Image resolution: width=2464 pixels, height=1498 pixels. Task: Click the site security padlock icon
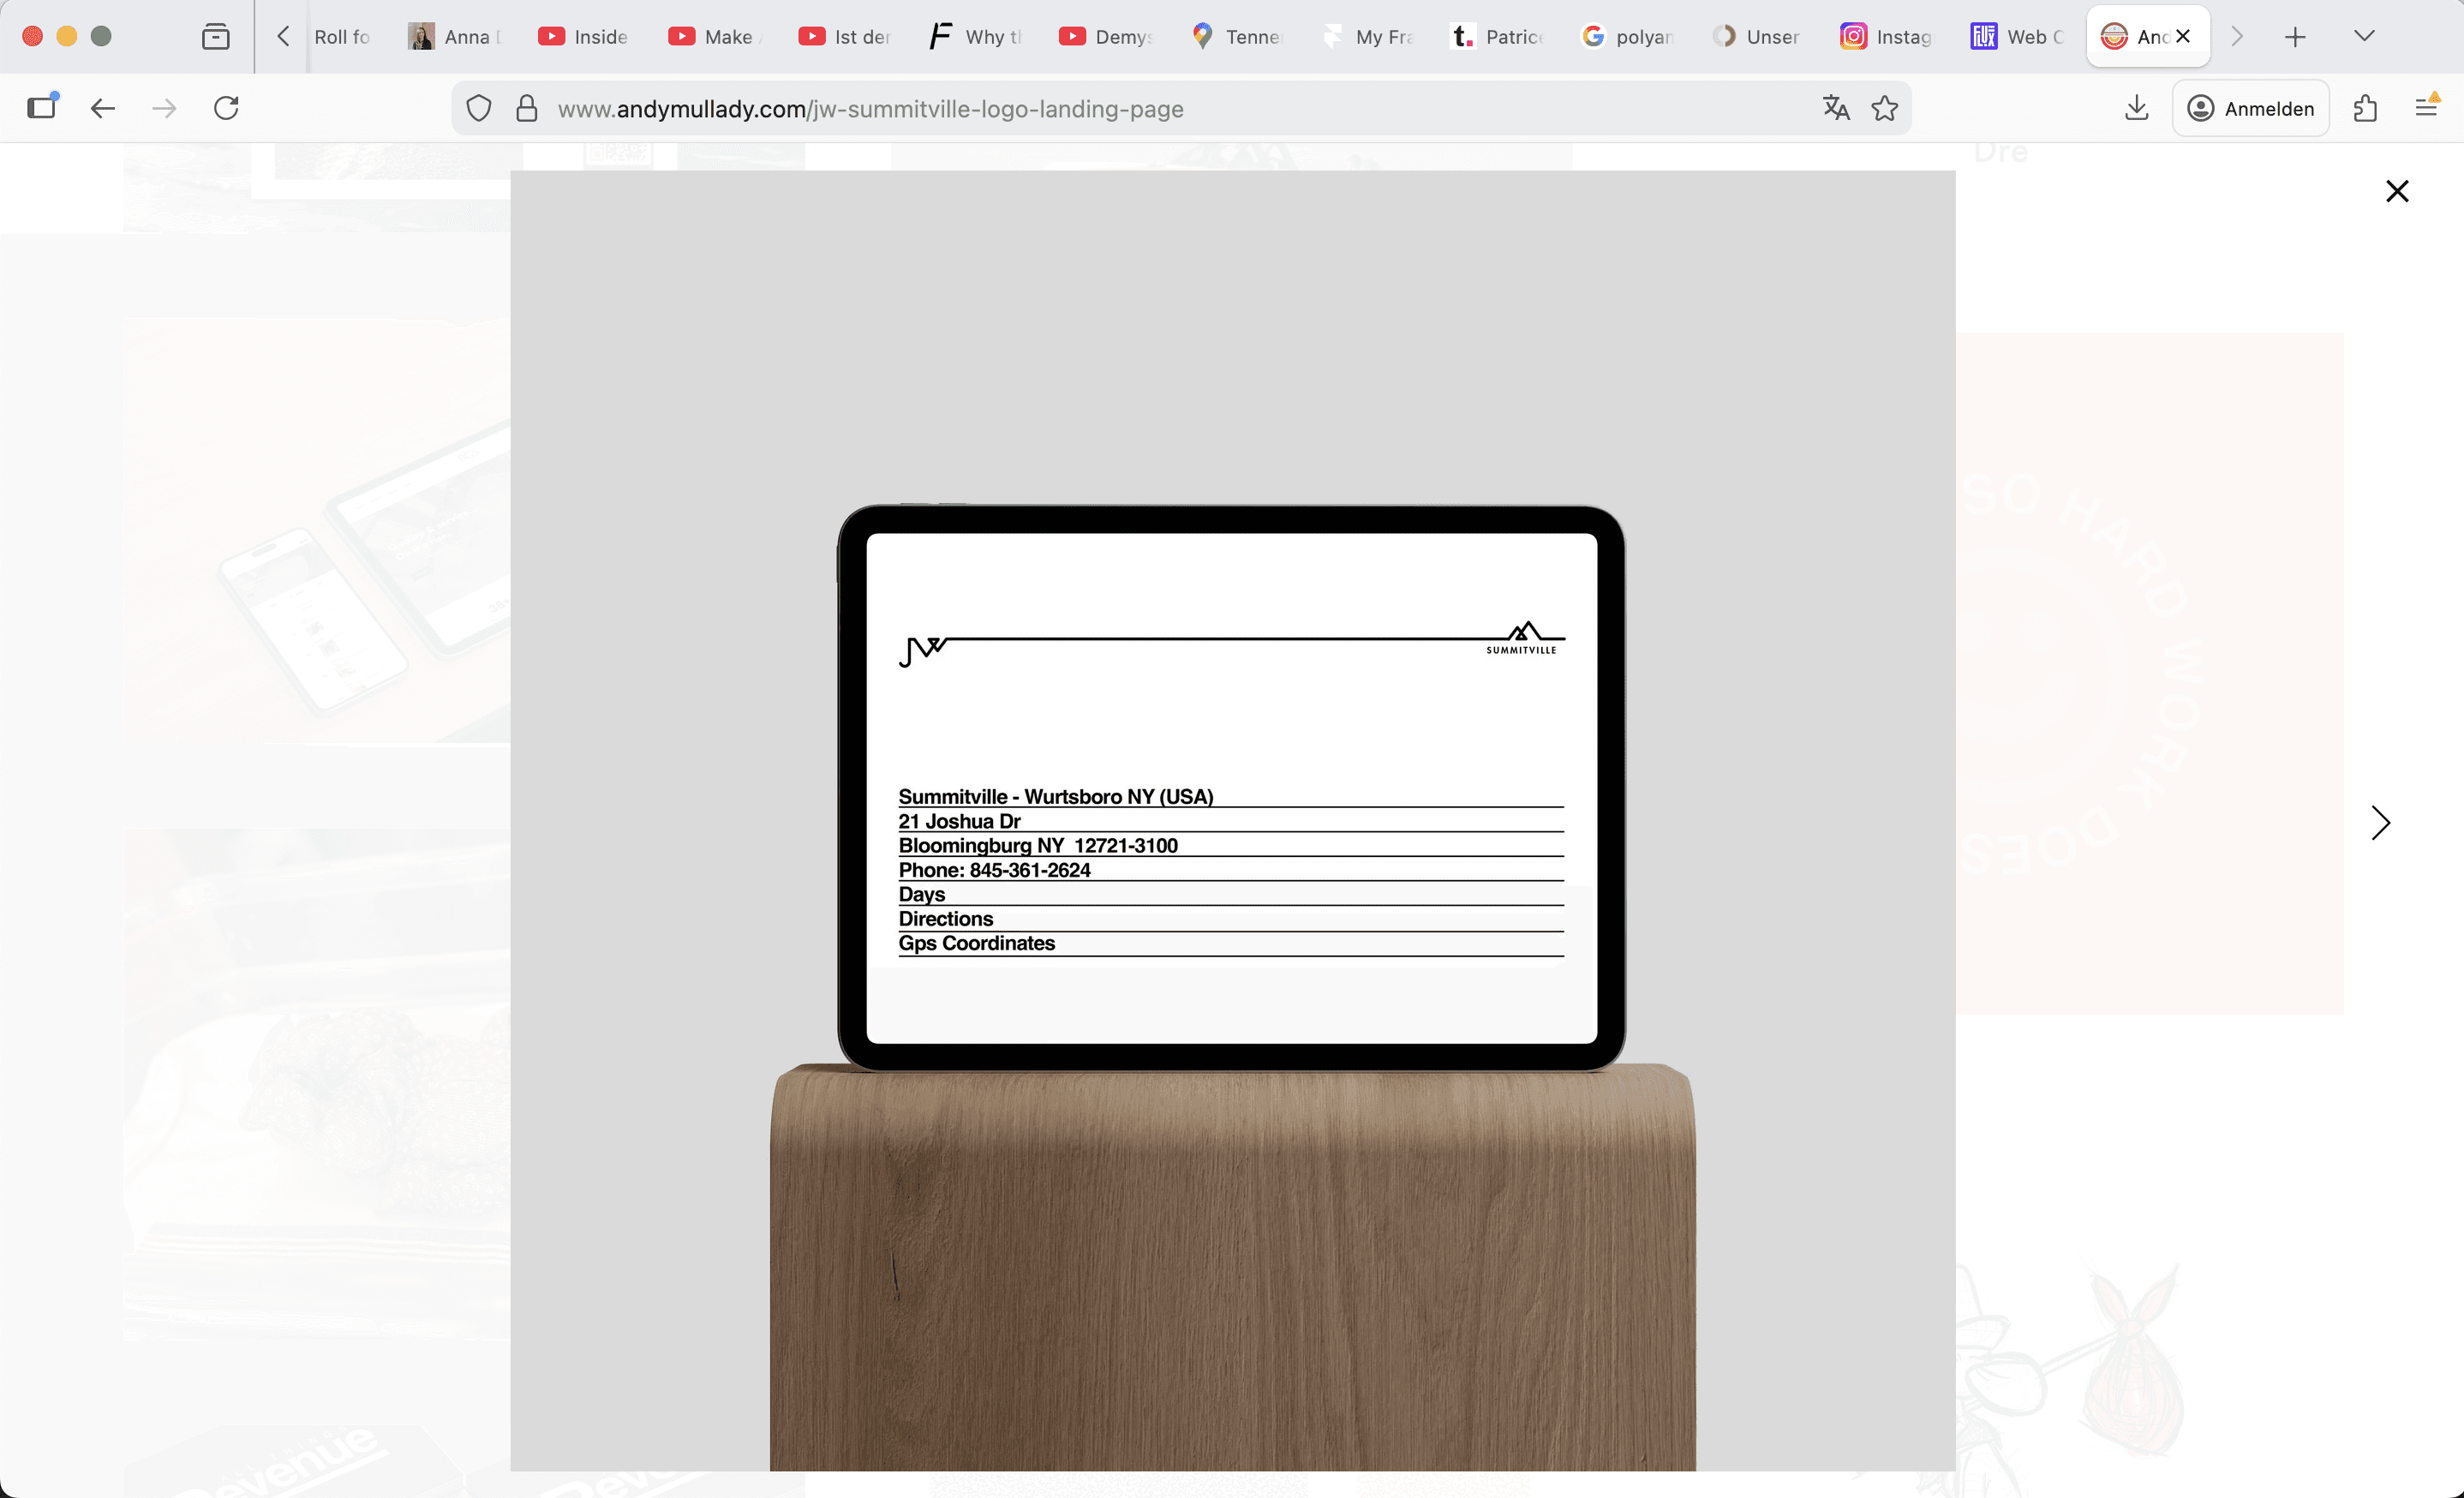(527, 108)
